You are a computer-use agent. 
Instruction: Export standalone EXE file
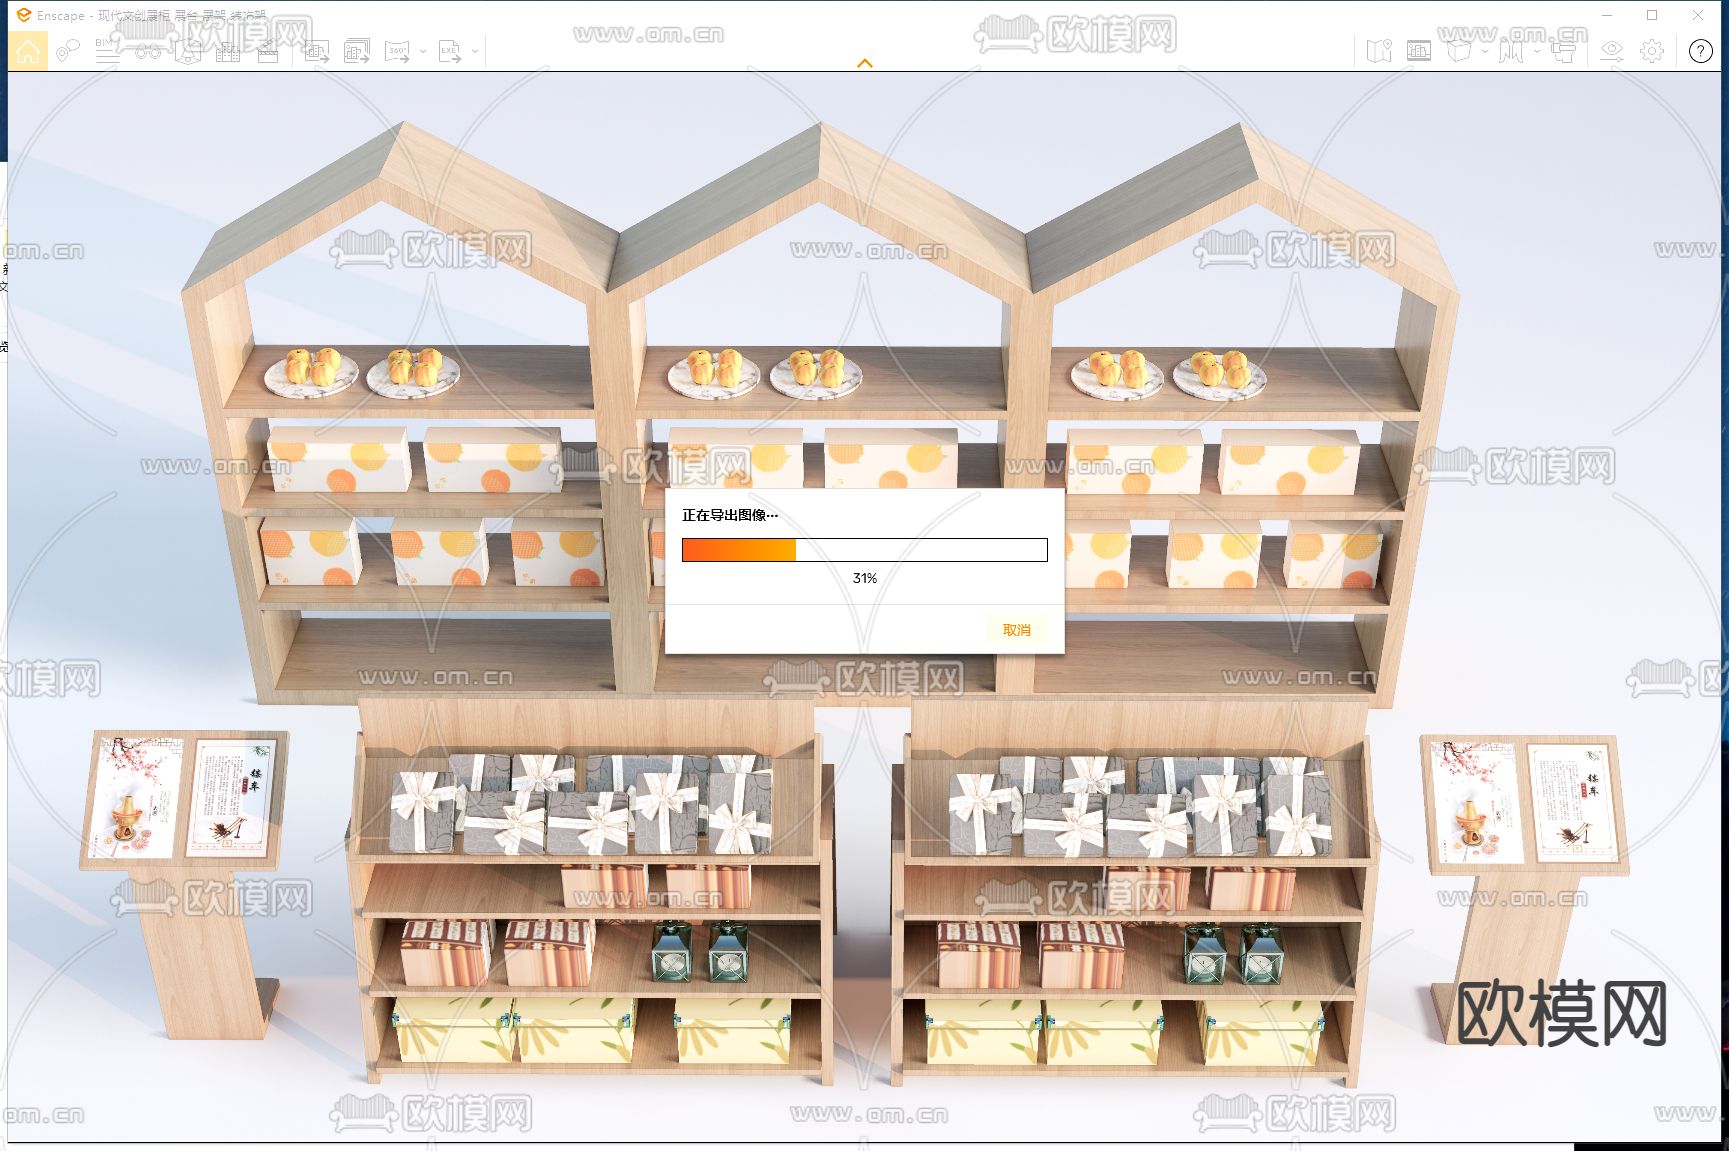(x=450, y=51)
